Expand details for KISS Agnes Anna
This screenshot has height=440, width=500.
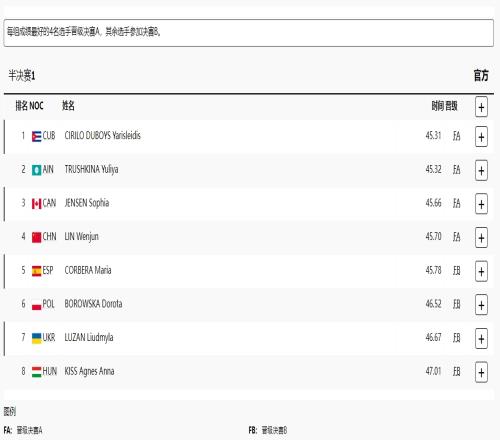(481, 372)
